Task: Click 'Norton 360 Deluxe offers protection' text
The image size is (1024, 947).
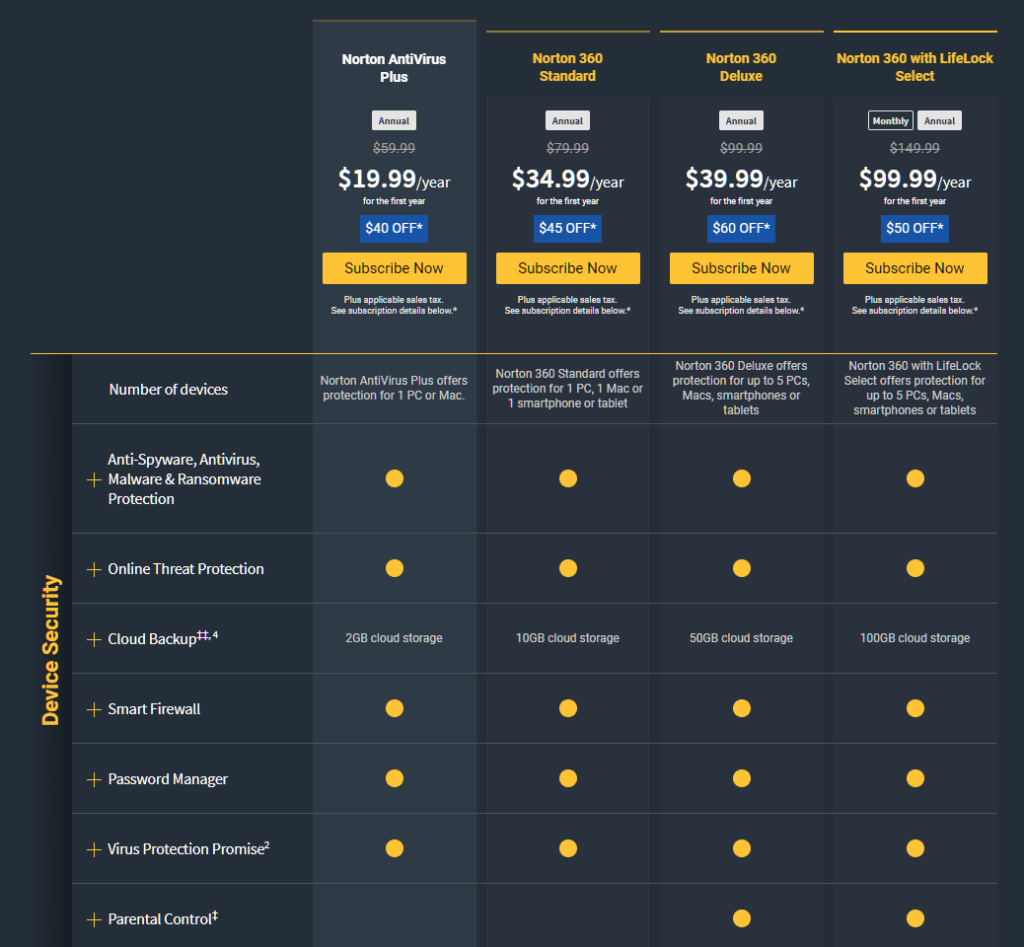Action: point(741,388)
